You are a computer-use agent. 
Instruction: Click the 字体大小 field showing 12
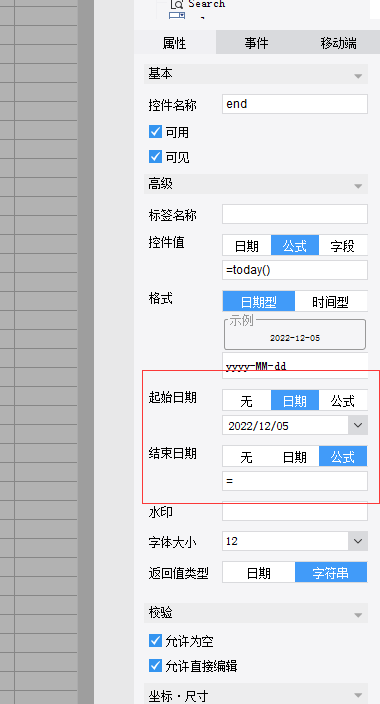pos(285,541)
